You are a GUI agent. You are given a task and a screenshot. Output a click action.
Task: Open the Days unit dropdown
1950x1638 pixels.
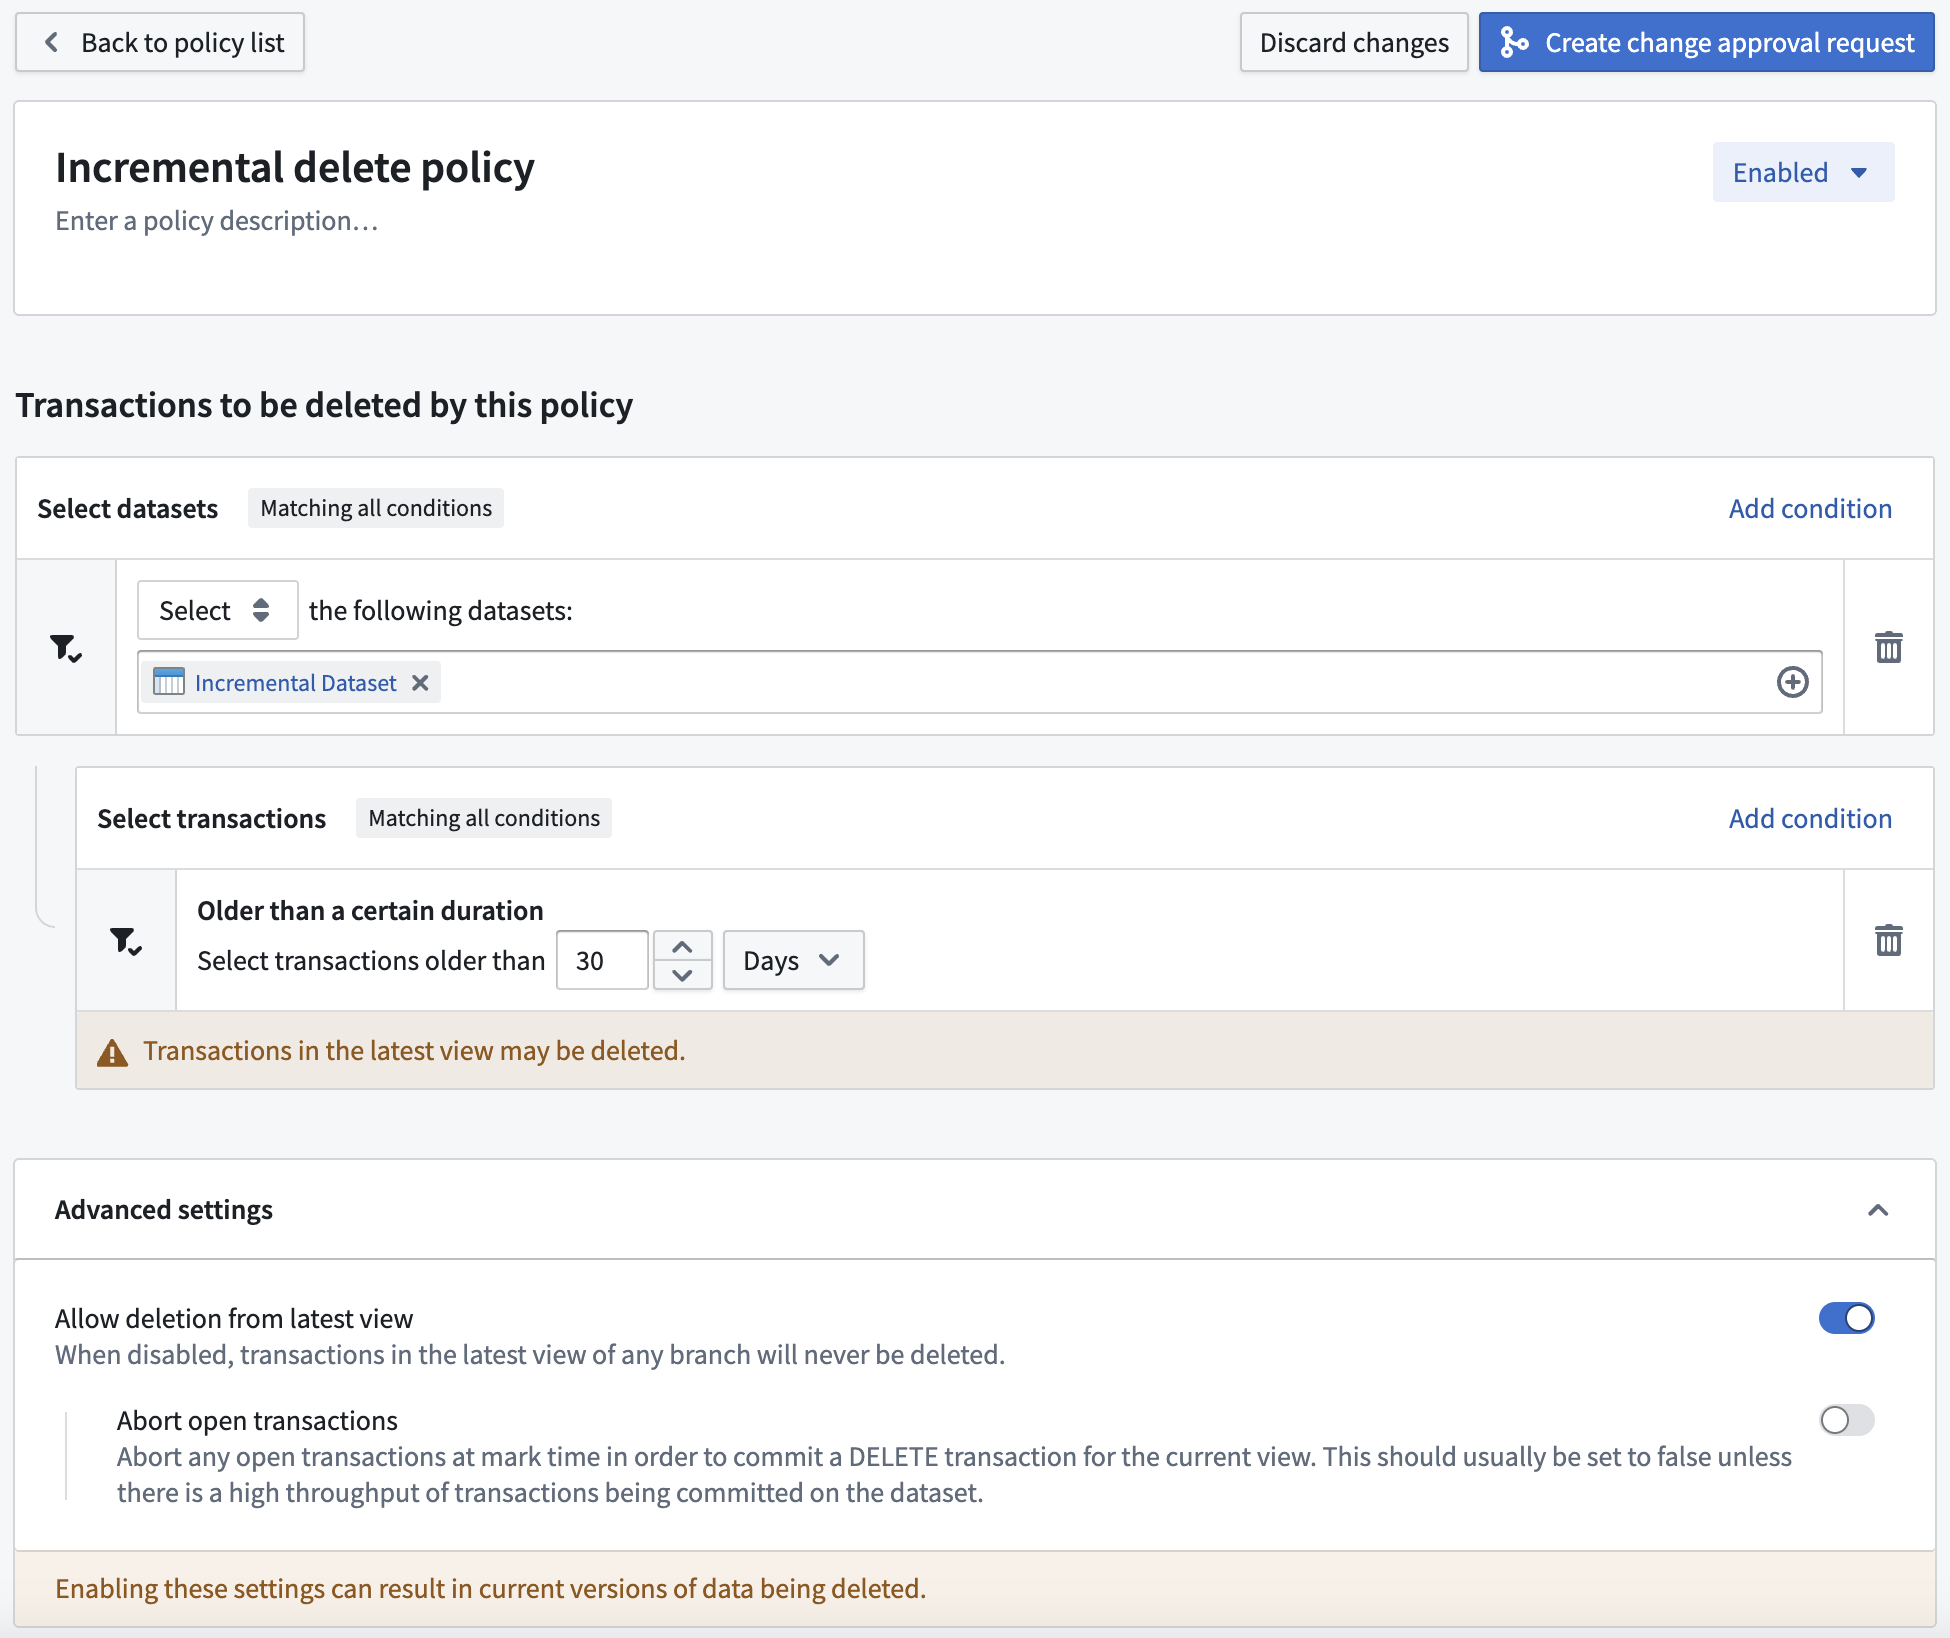click(x=793, y=961)
